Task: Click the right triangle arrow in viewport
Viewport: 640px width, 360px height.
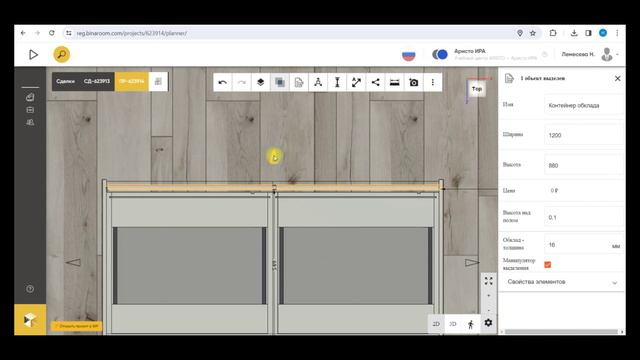Action: click(x=472, y=262)
